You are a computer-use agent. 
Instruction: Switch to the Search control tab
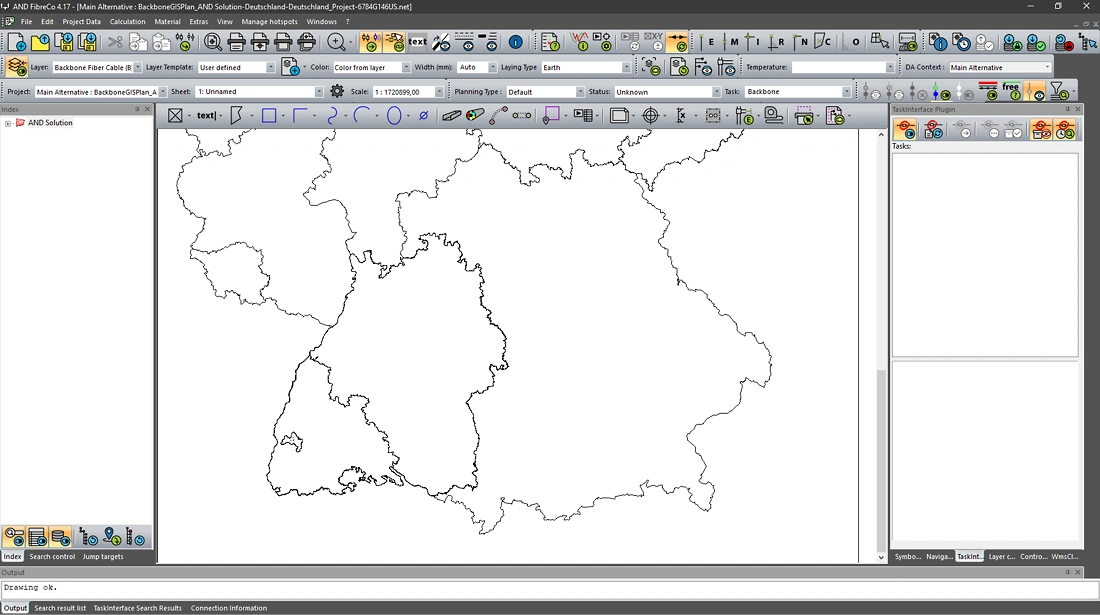(52, 557)
